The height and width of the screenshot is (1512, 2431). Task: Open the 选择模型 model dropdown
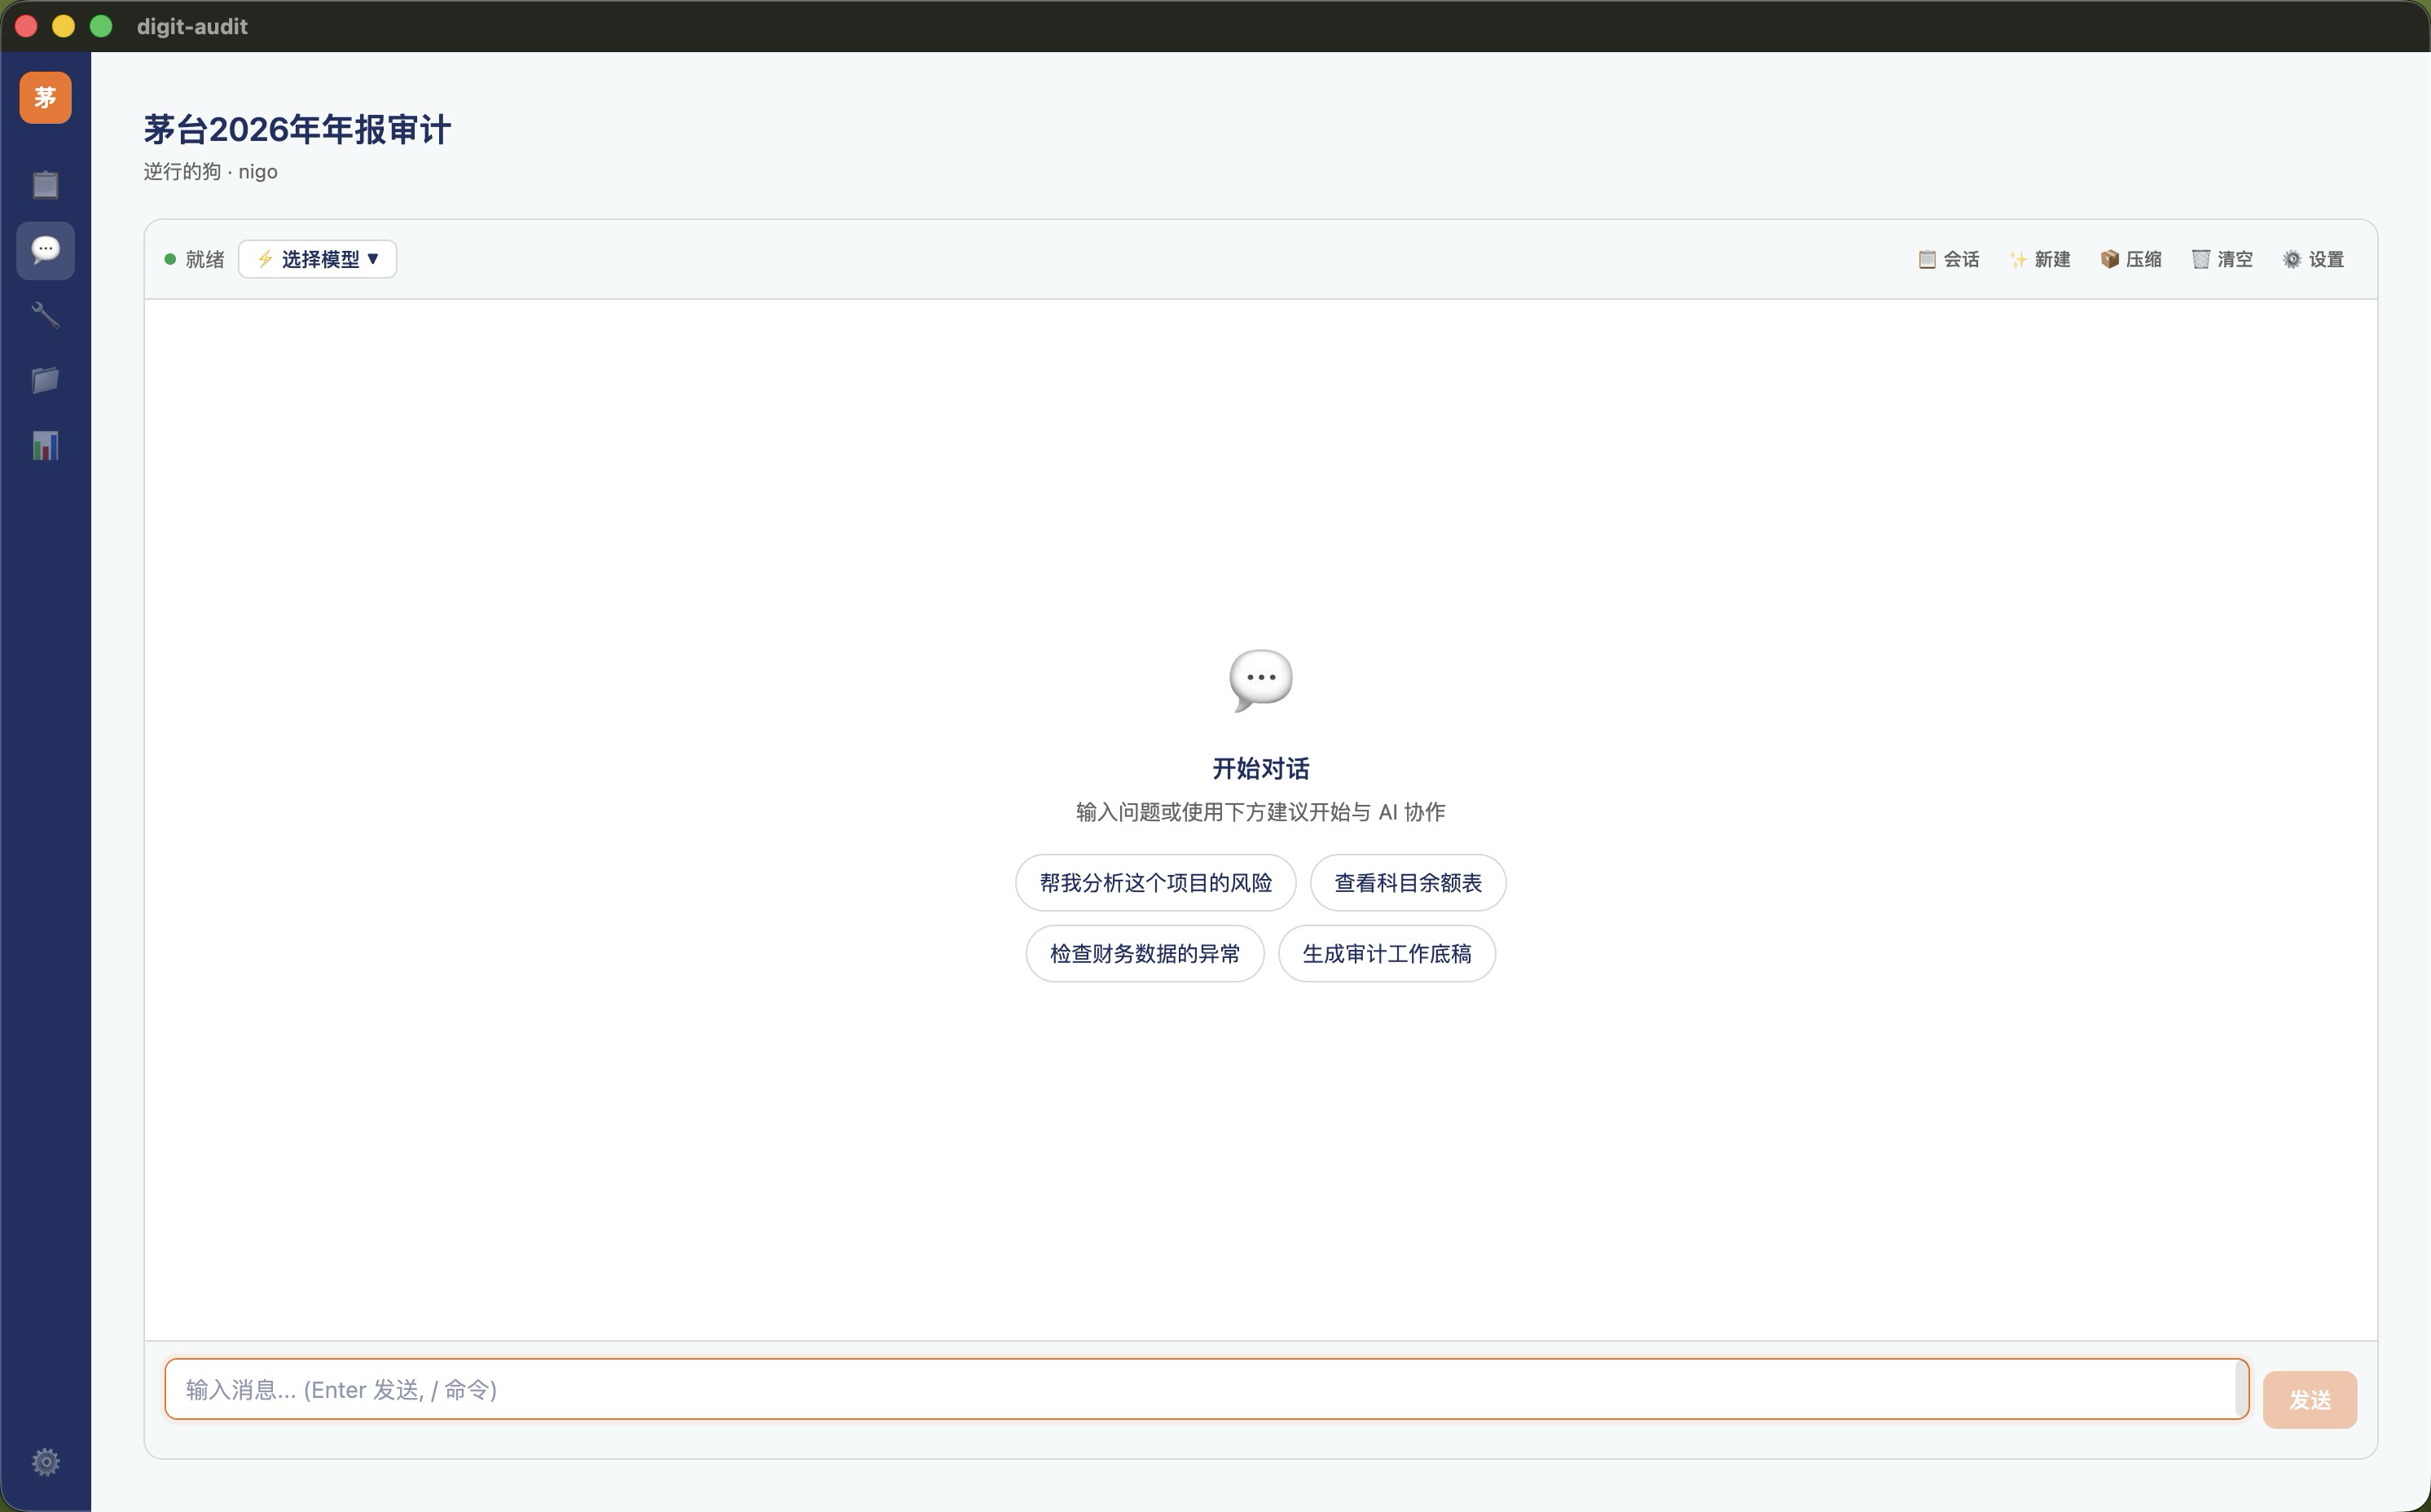click(317, 259)
